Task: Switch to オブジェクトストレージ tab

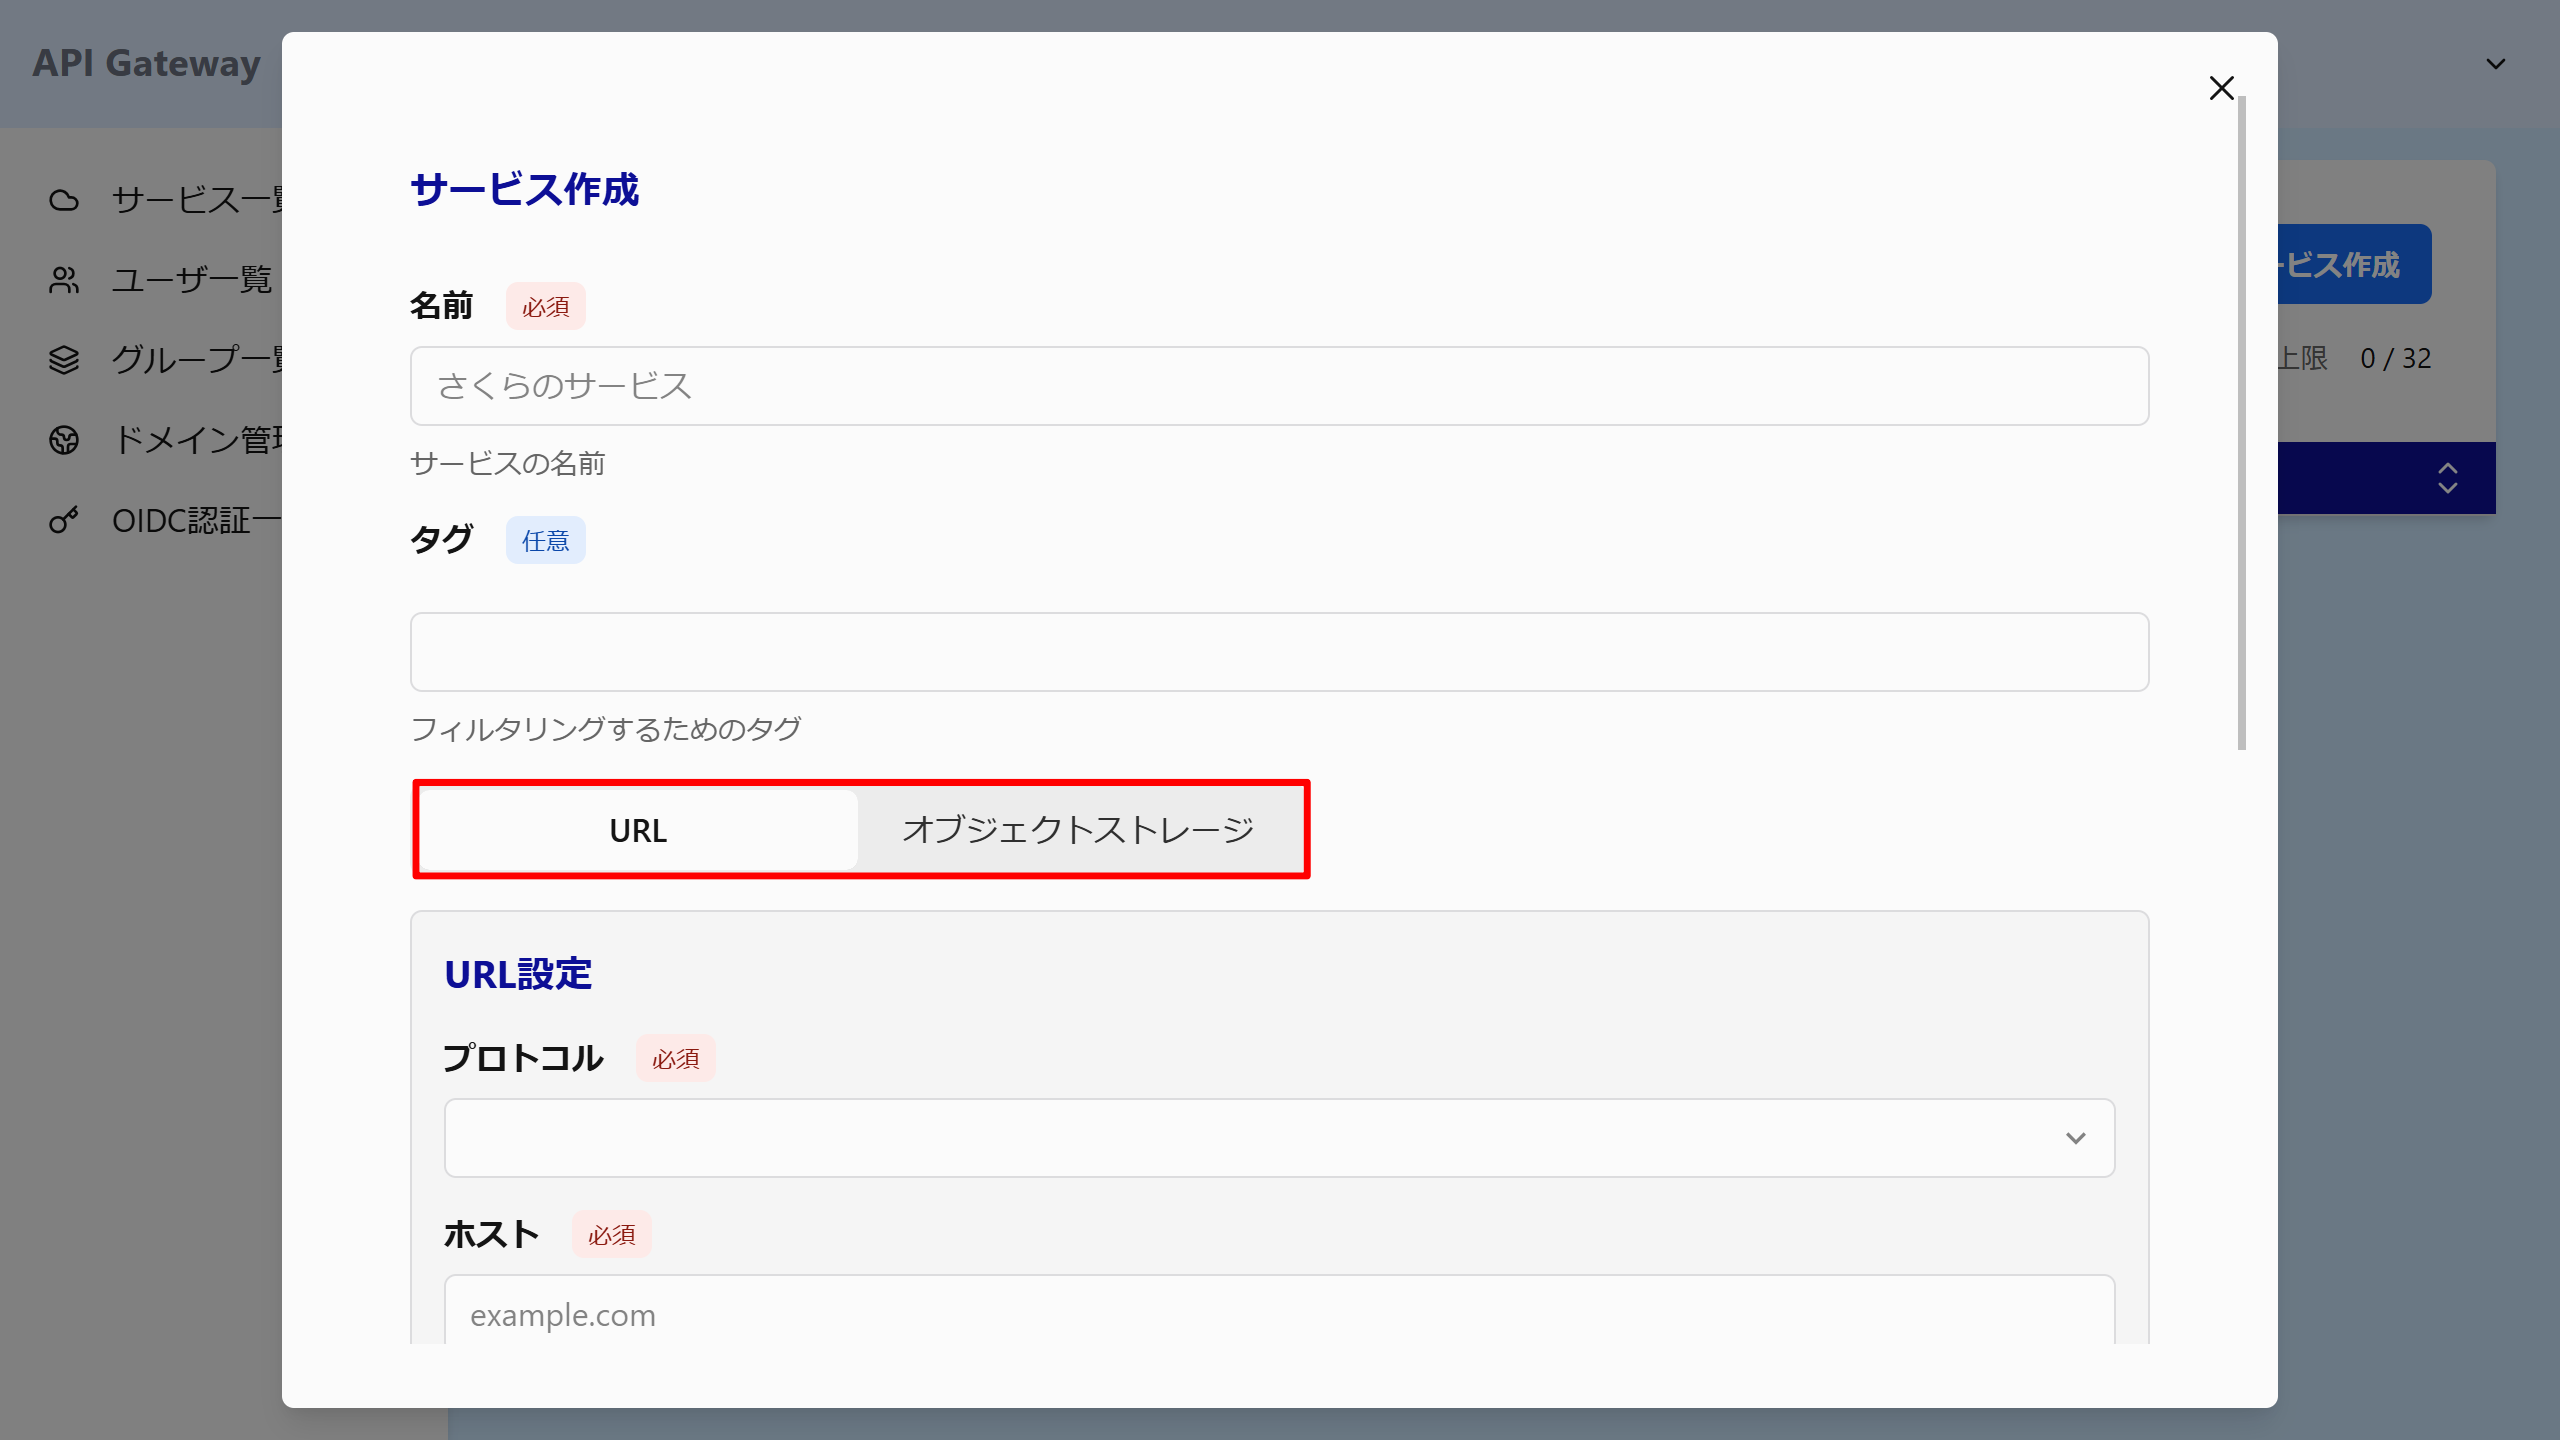Action: [1078, 830]
